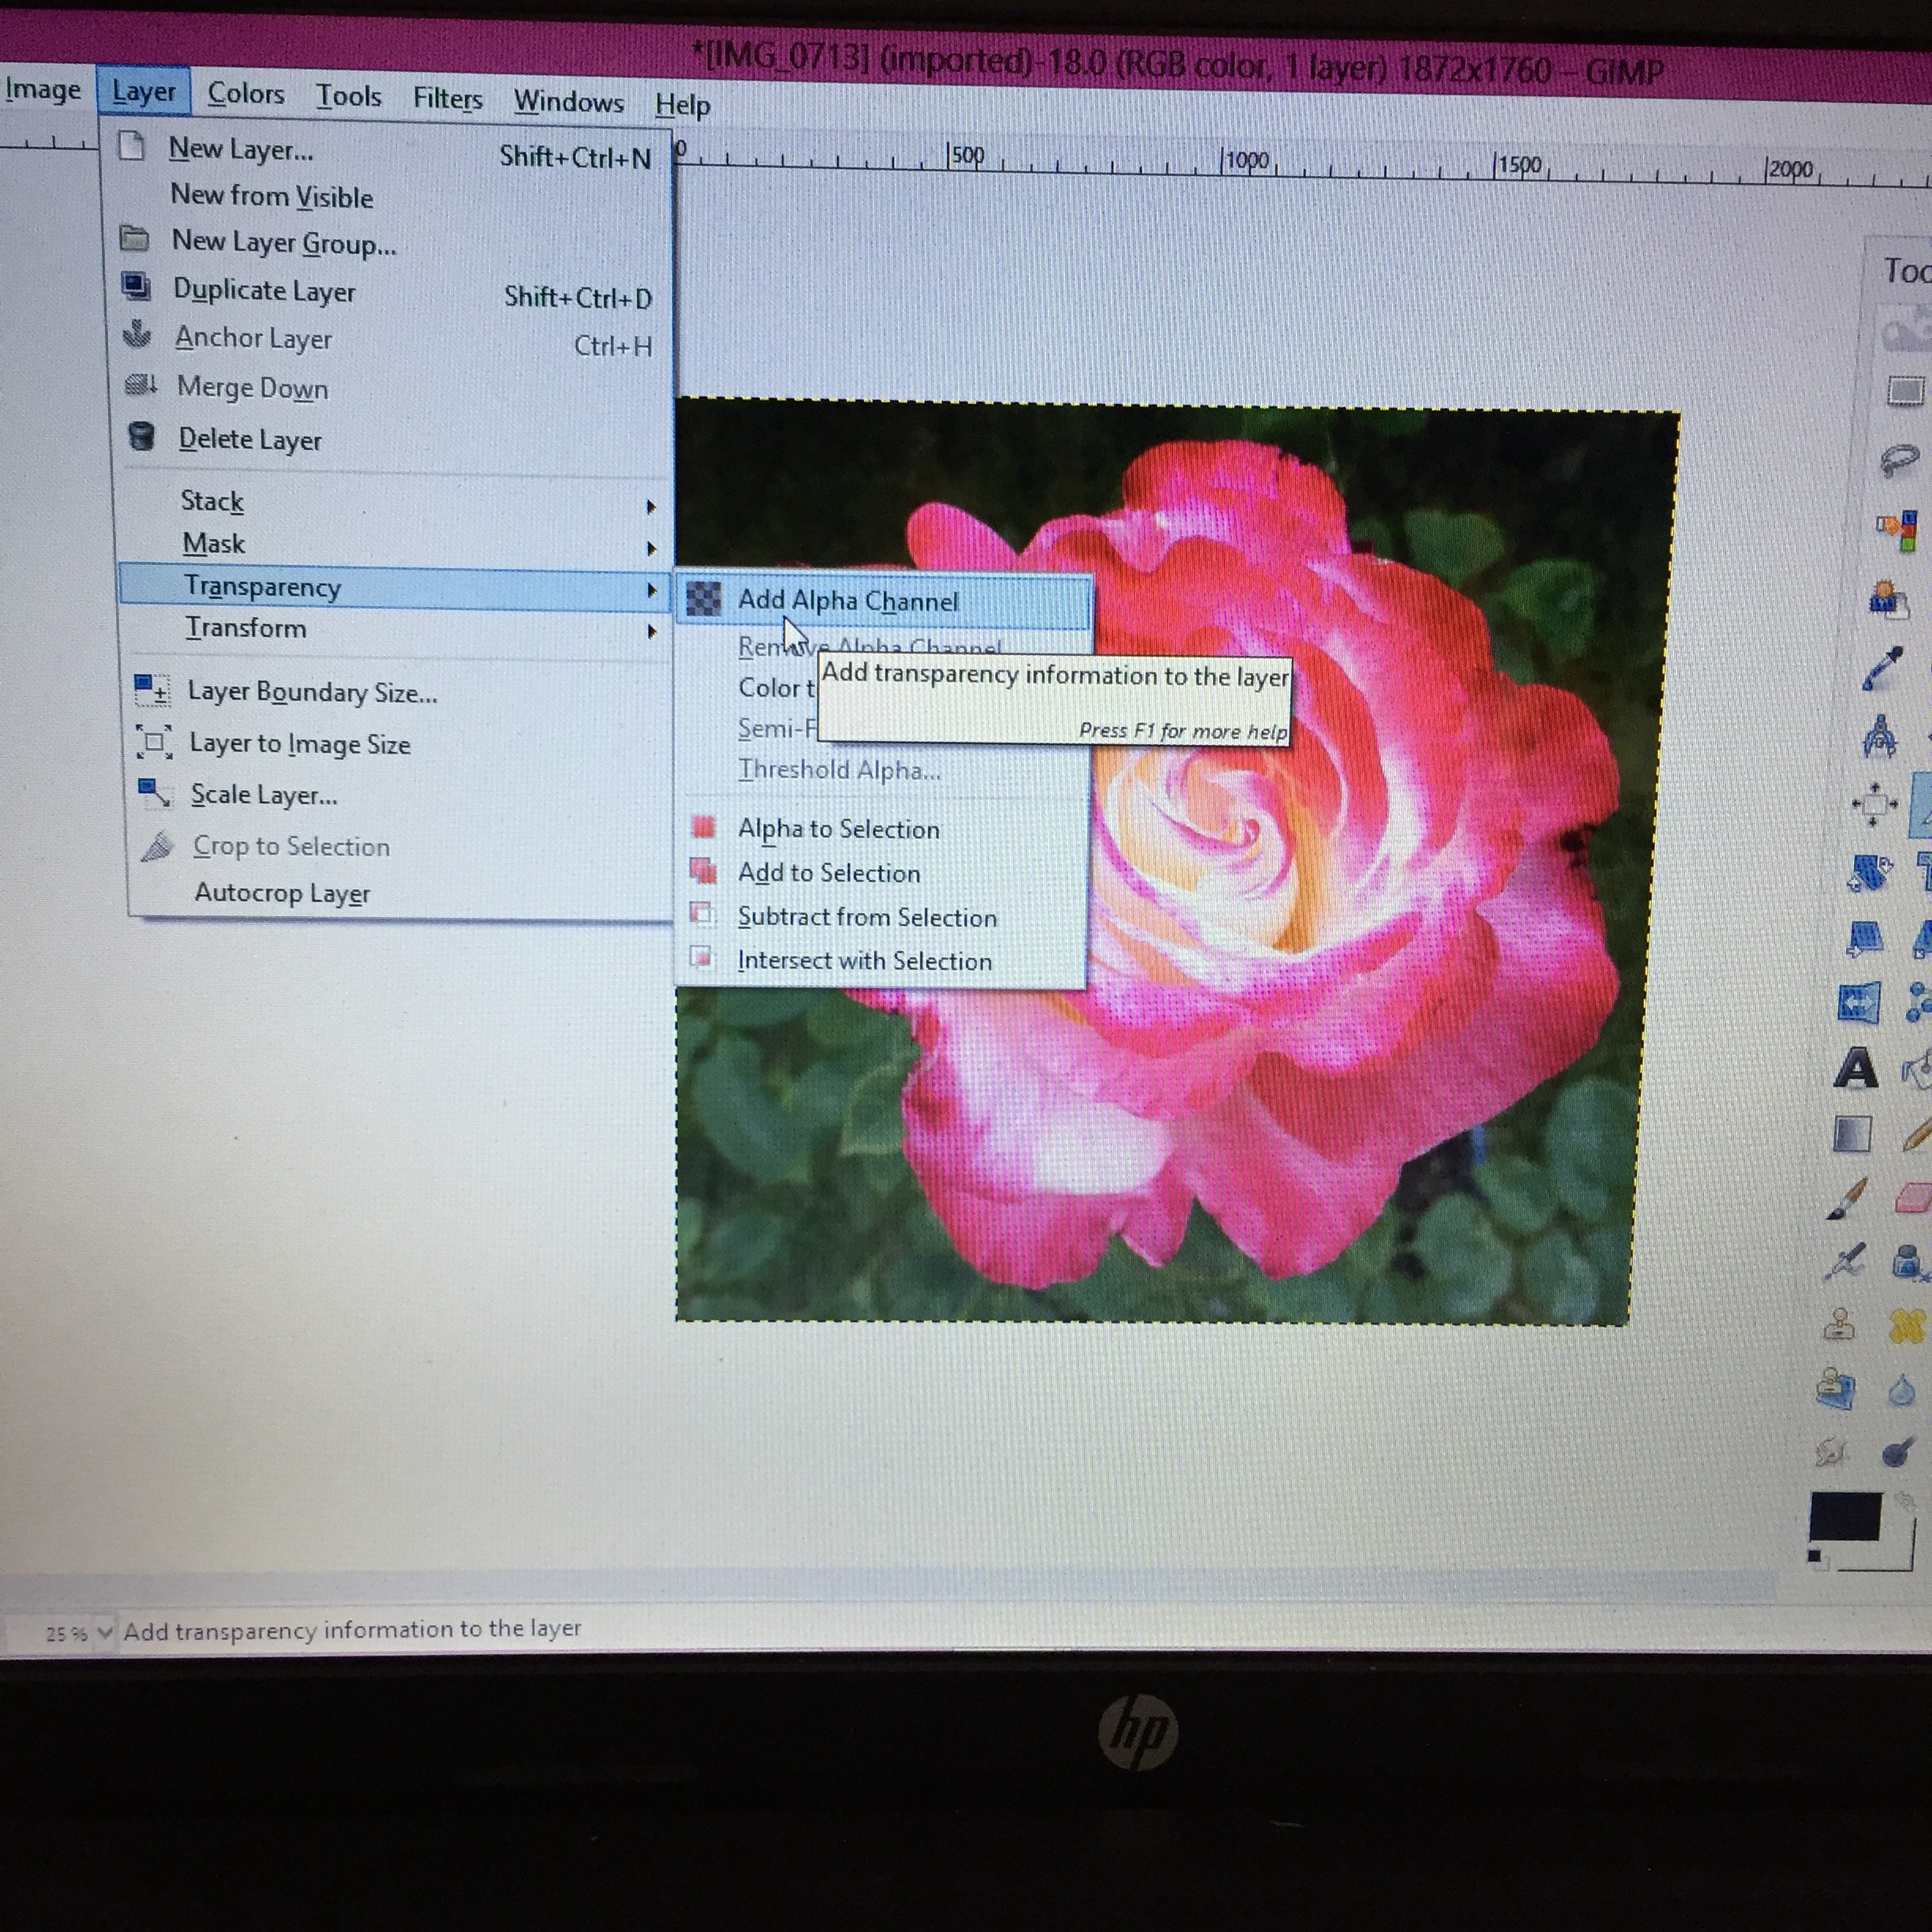This screenshot has height=1932, width=1932.
Task: Choose Autocrop Layer
Action: [400, 893]
